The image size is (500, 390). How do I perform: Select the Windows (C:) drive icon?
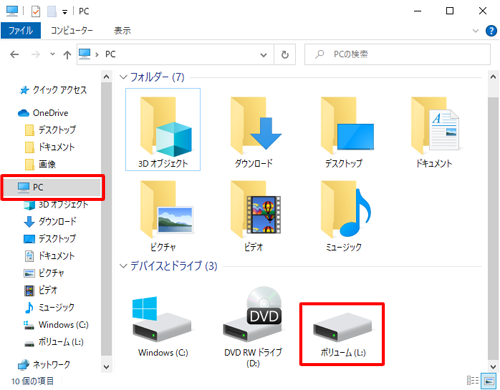[163, 327]
